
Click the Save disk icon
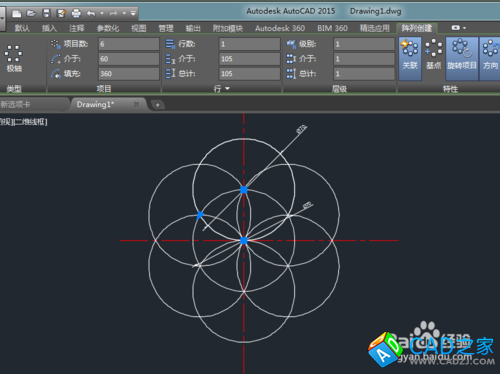[x=46, y=14]
